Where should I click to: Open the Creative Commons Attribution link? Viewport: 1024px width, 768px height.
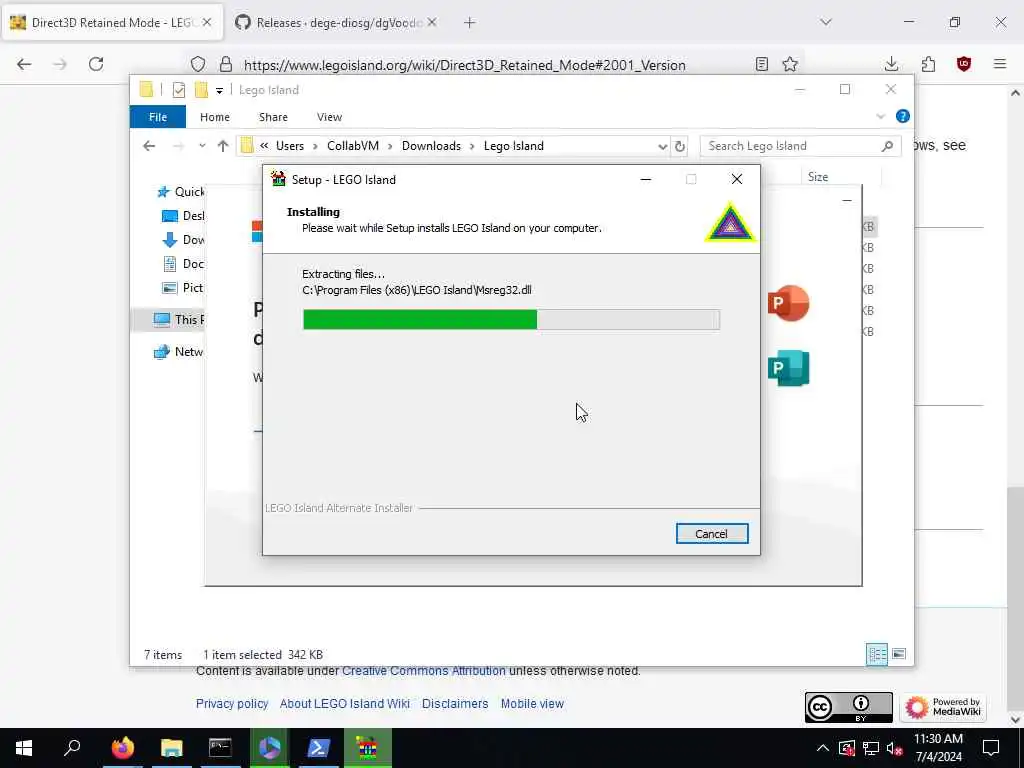(424, 671)
